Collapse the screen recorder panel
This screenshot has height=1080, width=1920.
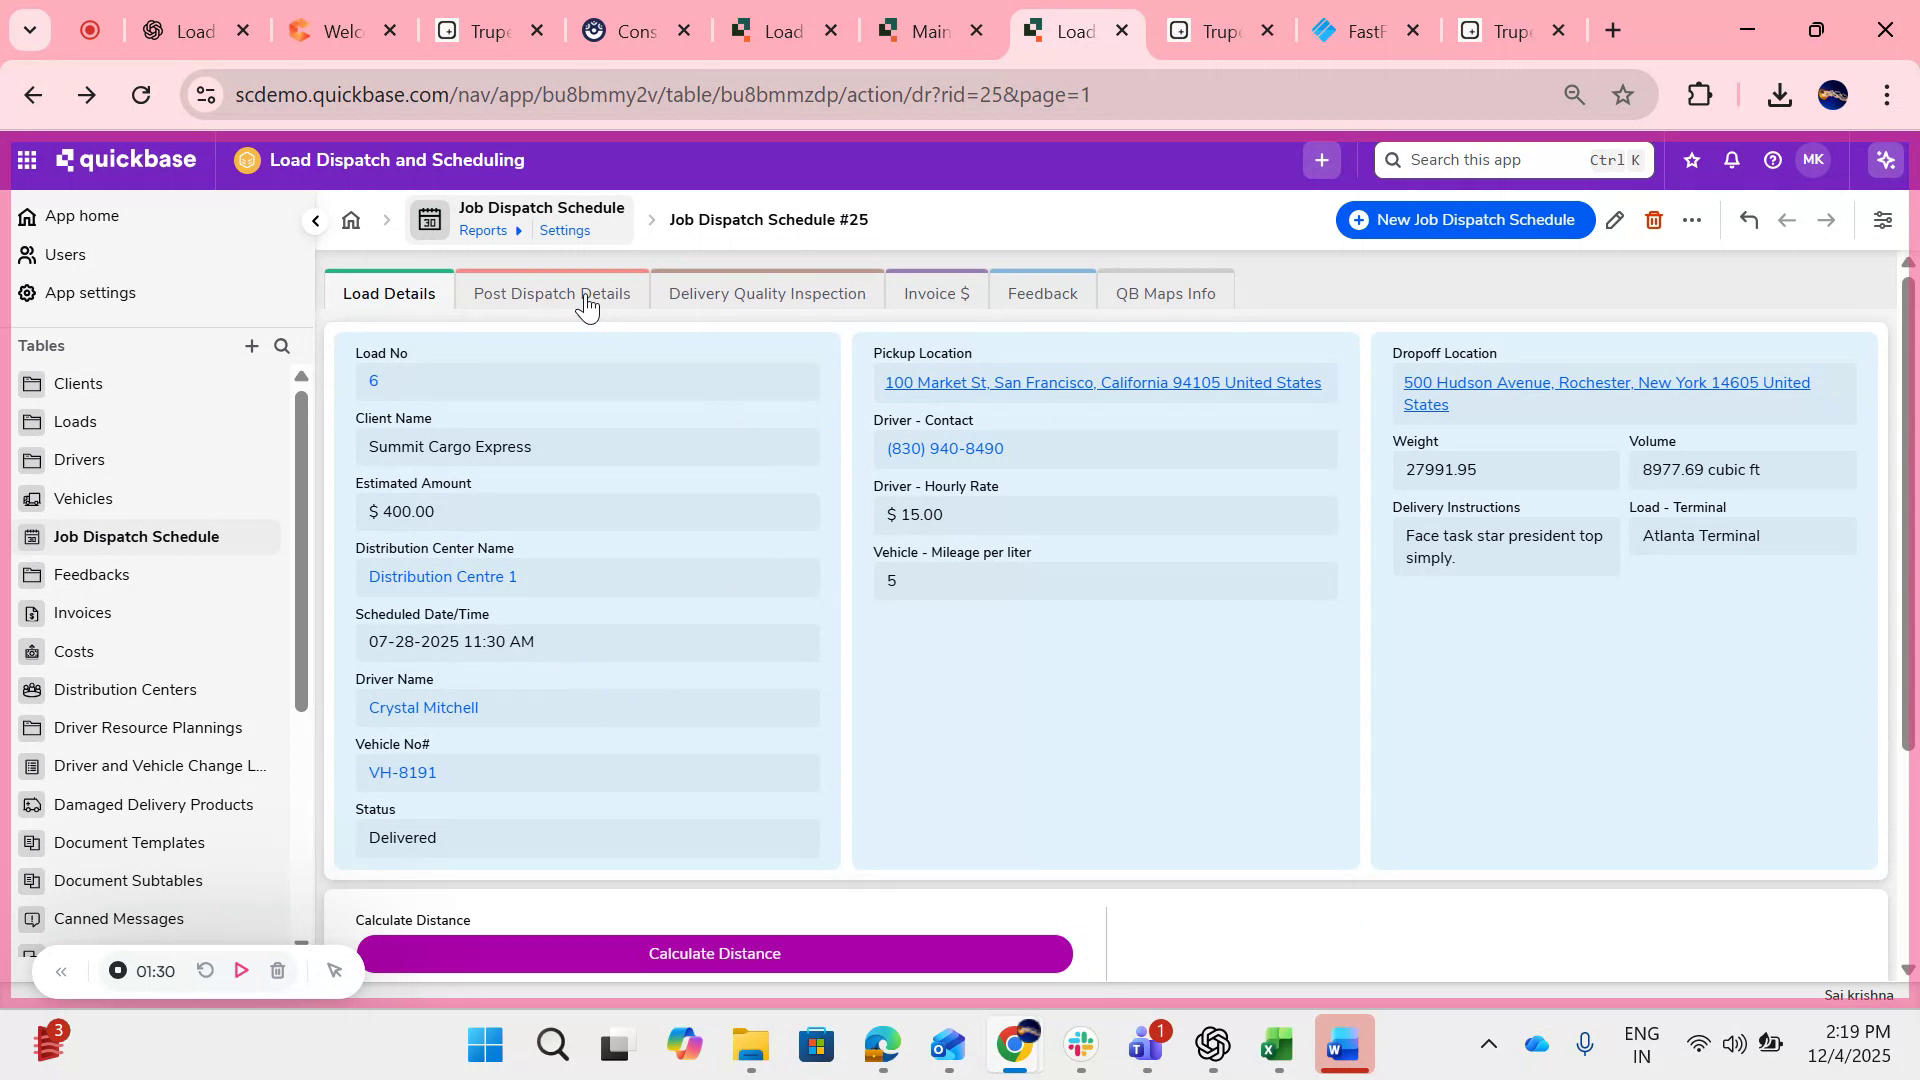coord(61,970)
